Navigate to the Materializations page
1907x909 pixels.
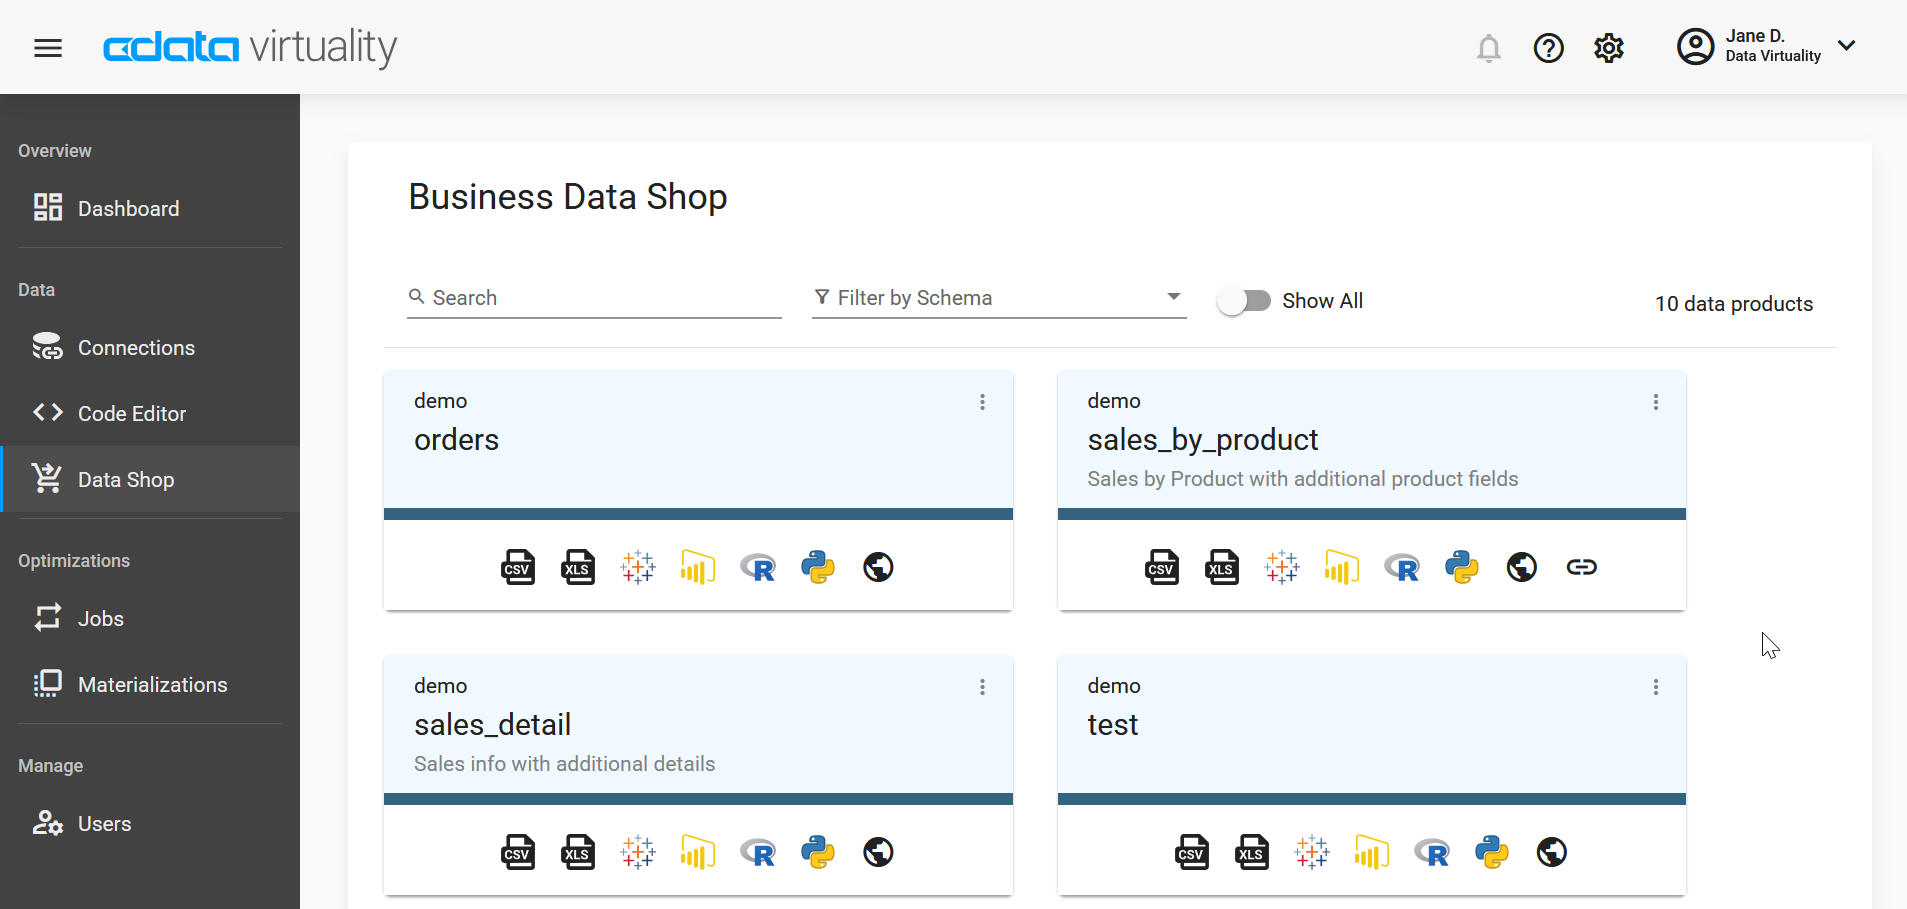click(x=152, y=684)
